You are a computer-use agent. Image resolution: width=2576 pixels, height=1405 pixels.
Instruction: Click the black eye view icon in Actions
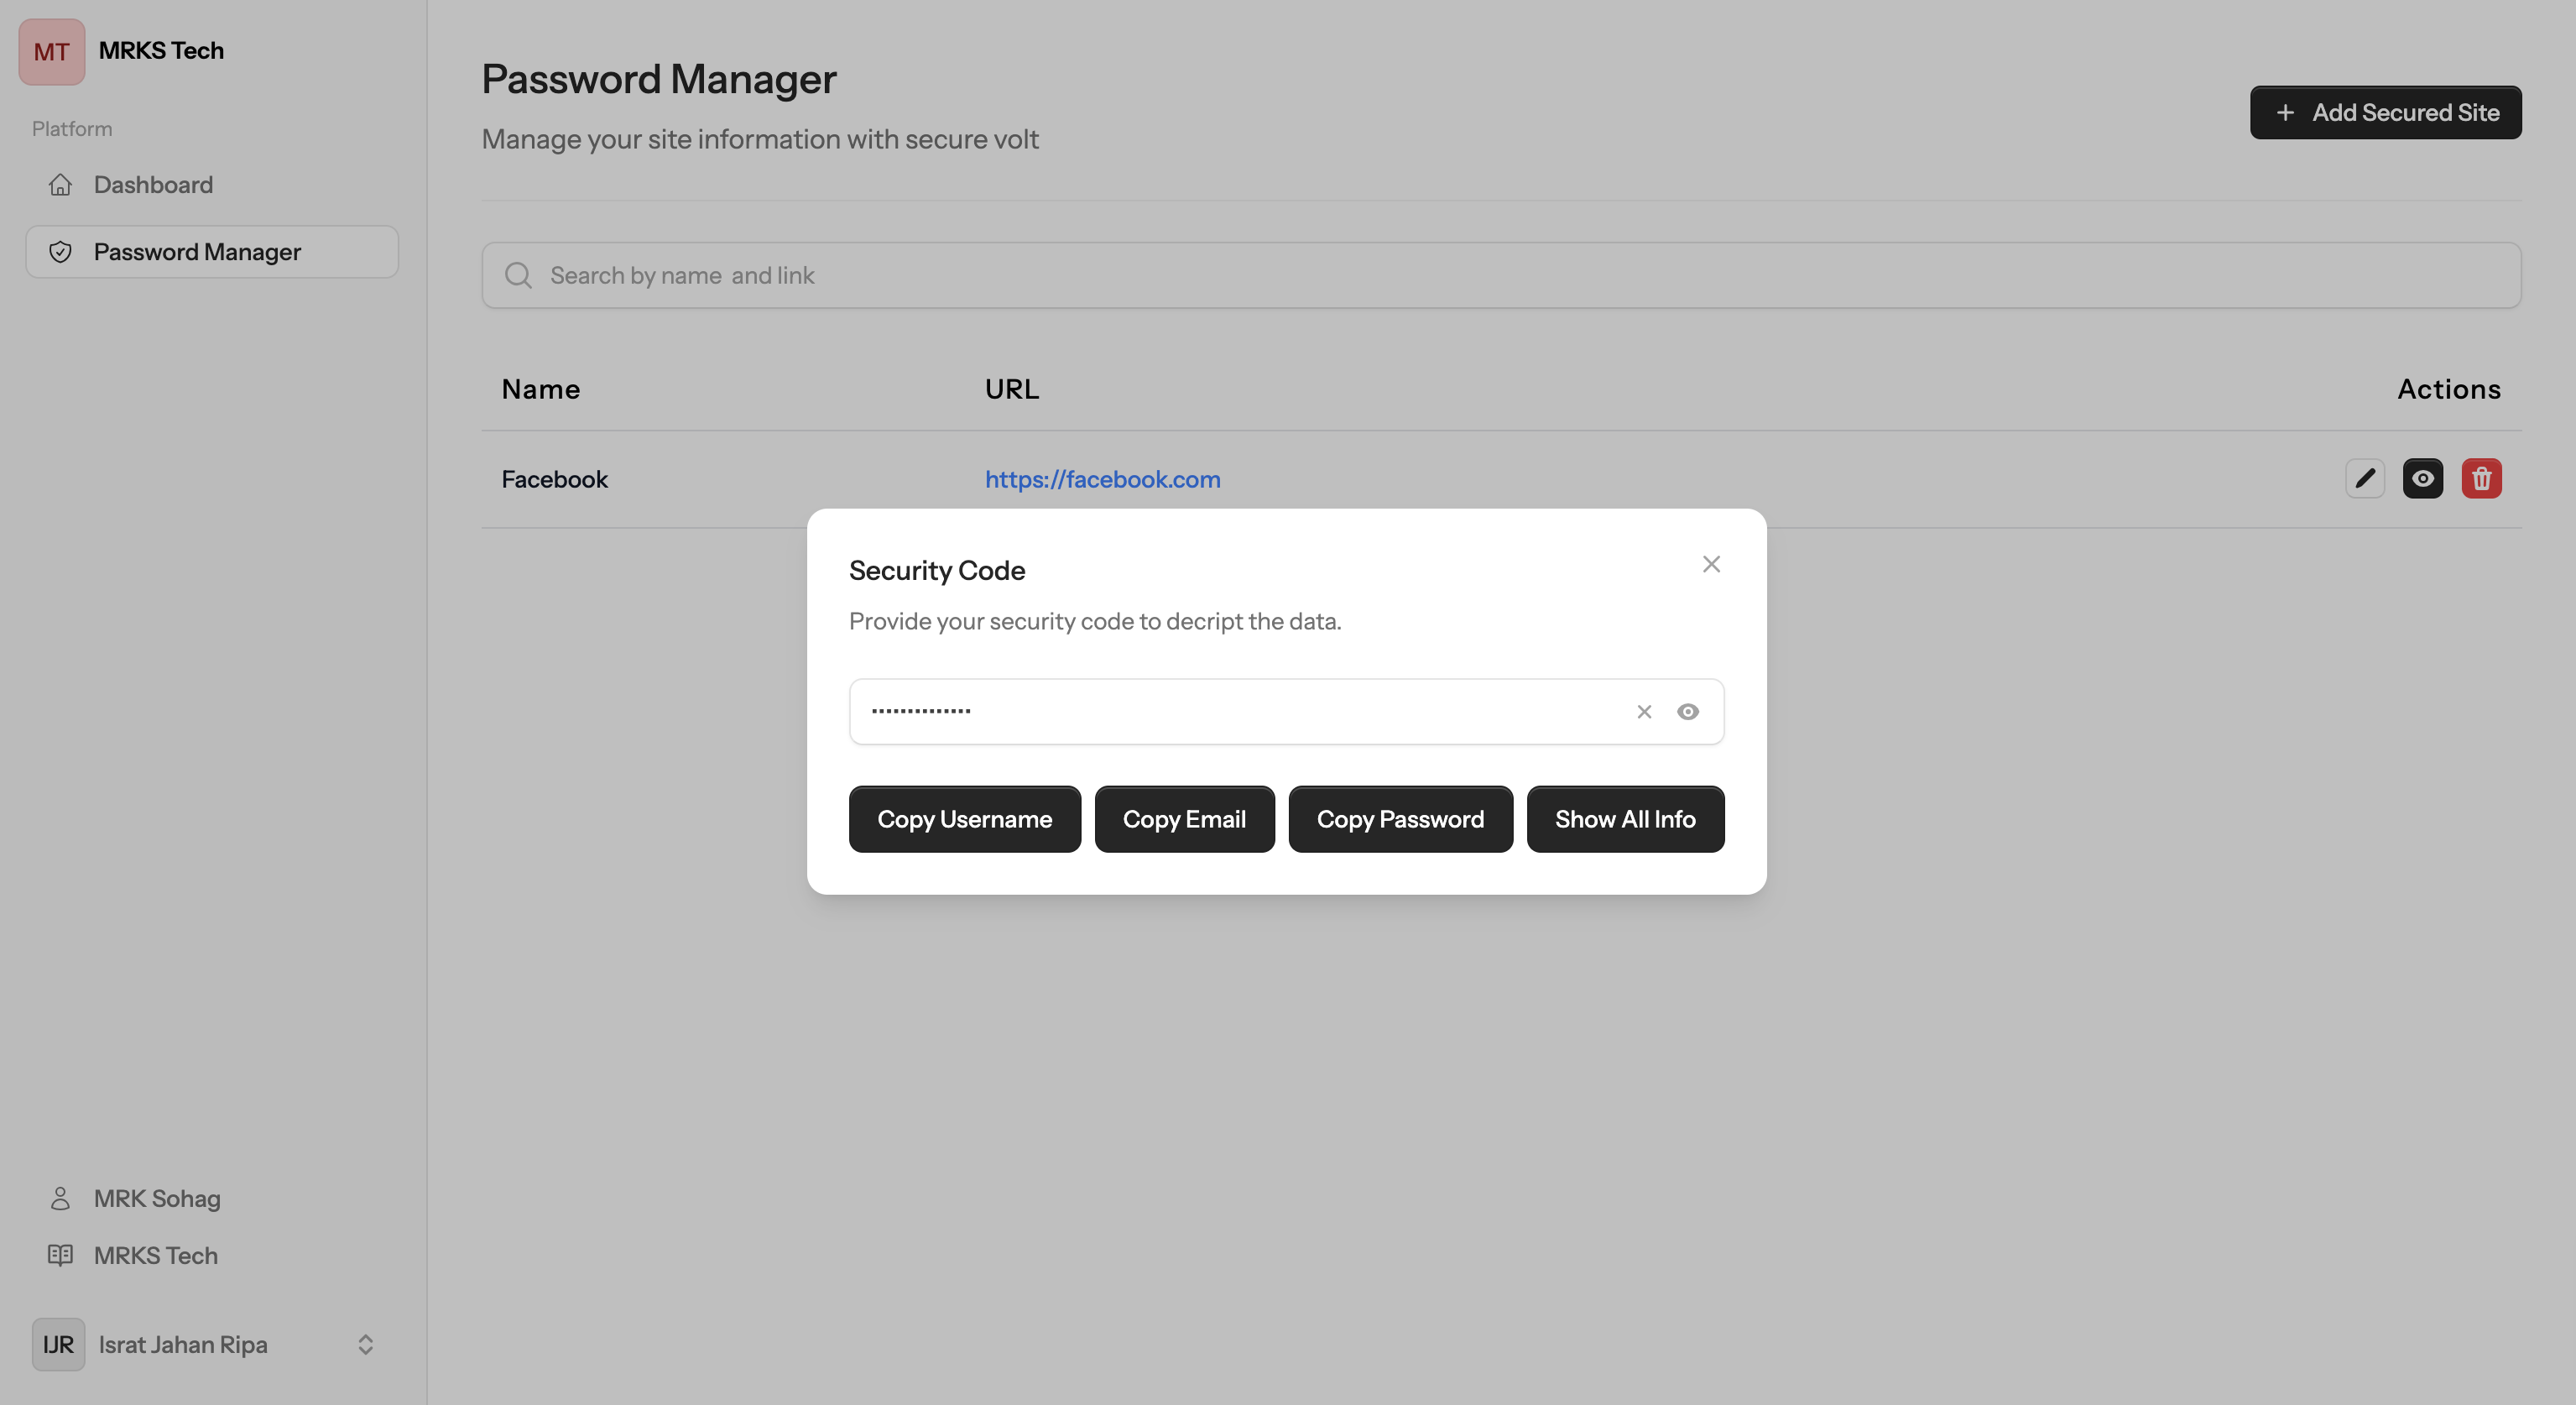point(2422,478)
